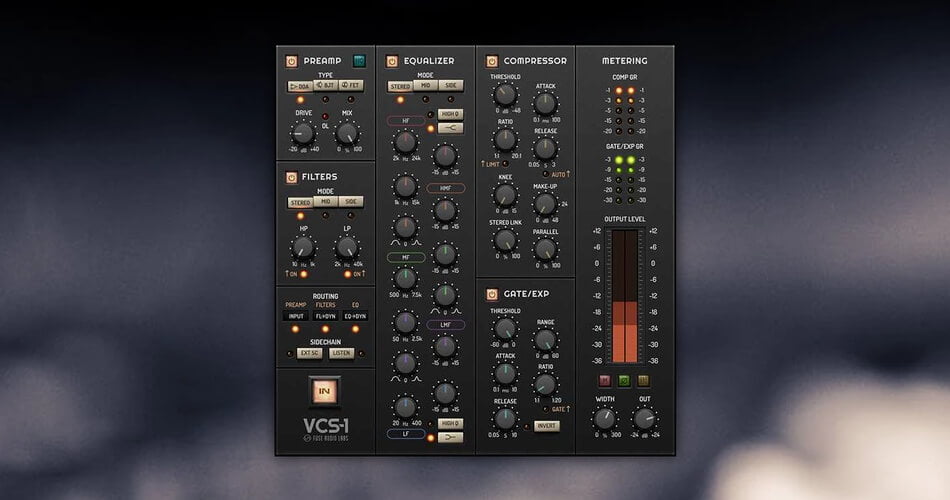Click the metering Width knob
The height and width of the screenshot is (500, 950).
click(x=604, y=419)
